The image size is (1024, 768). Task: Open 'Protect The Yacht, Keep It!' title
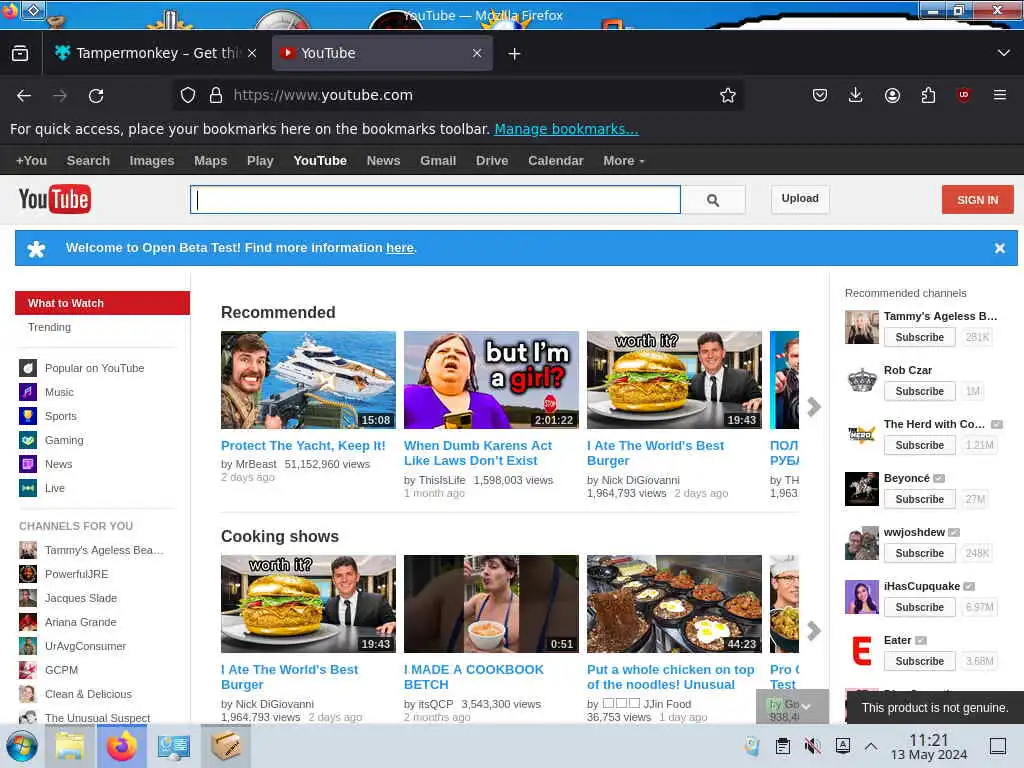303,446
